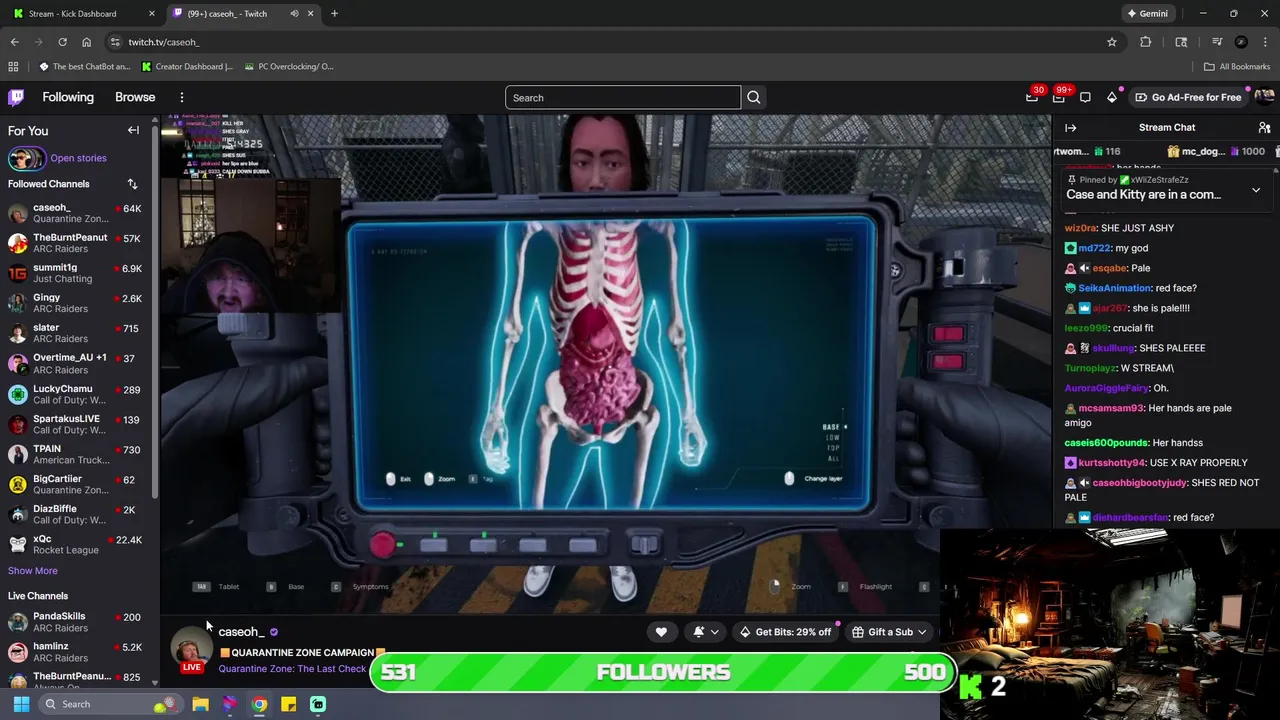This screenshot has width=1280, height=720.
Task: Reload the twitch.tv page
Action: click(x=62, y=42)
